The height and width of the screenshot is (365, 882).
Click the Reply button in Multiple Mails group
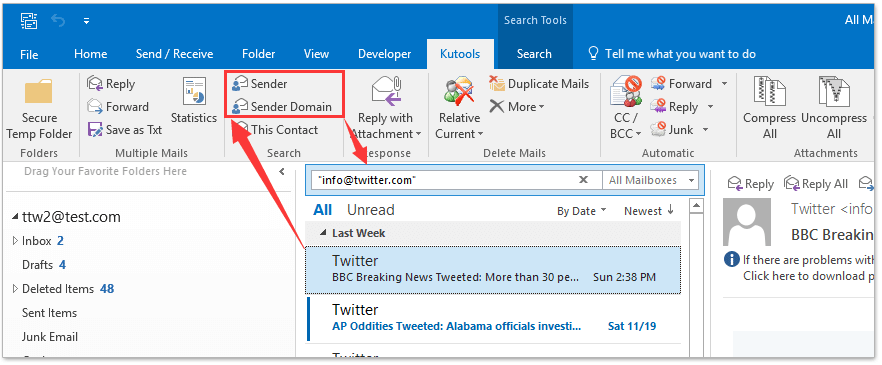tap(111, 84)
